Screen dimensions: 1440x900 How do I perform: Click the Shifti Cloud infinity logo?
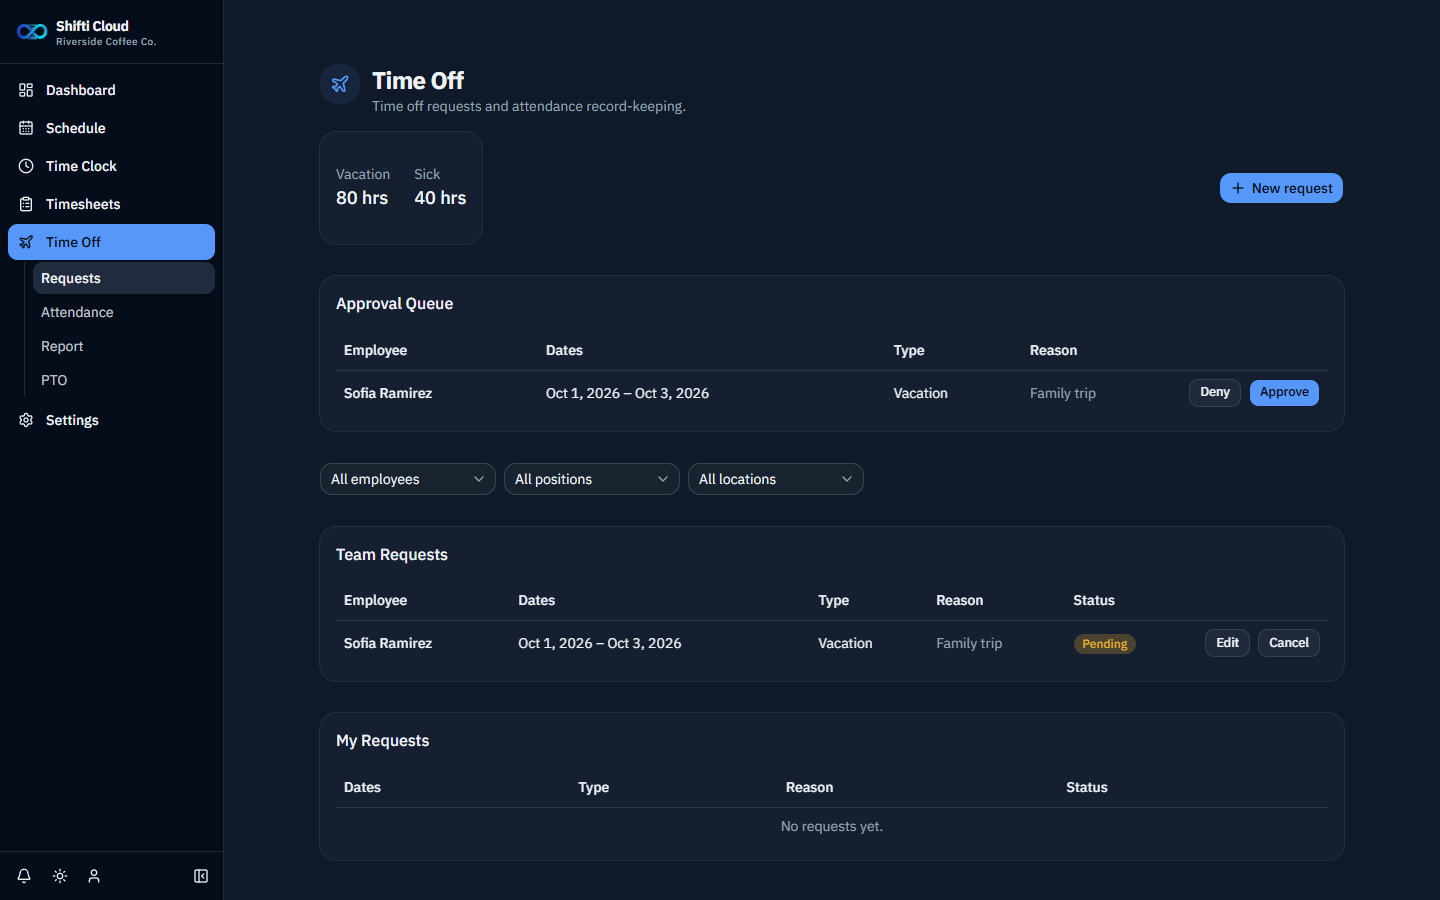click(32, 32)
